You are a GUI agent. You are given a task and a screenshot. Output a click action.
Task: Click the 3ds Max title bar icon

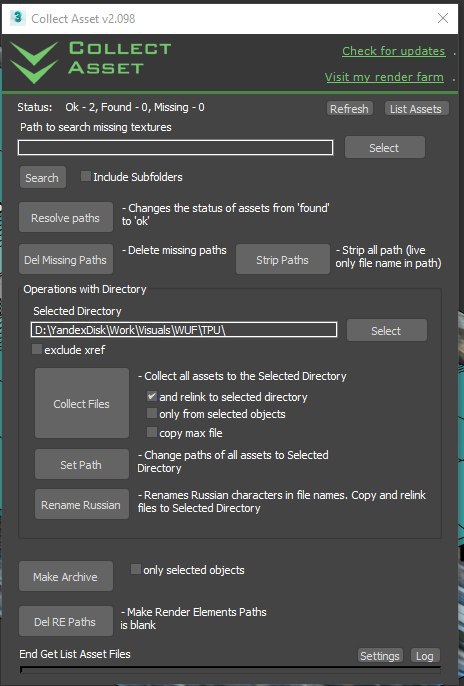click(x=17, y=18)
